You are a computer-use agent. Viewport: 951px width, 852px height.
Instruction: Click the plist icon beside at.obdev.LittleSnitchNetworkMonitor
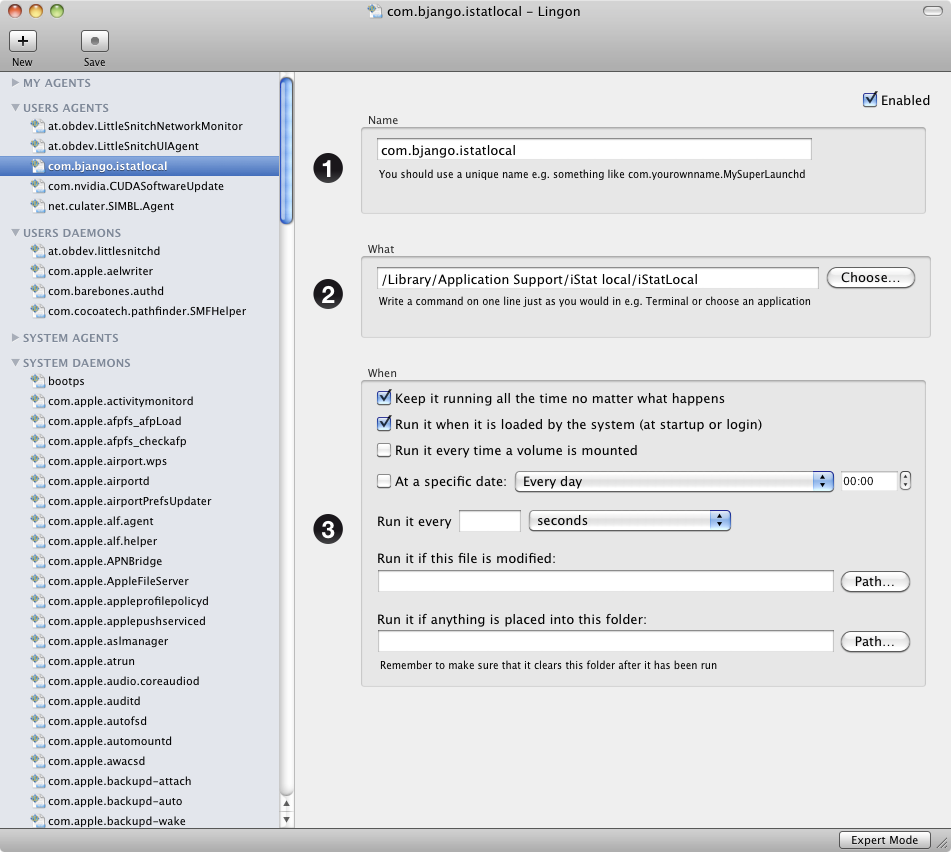(x=38, y=126)
